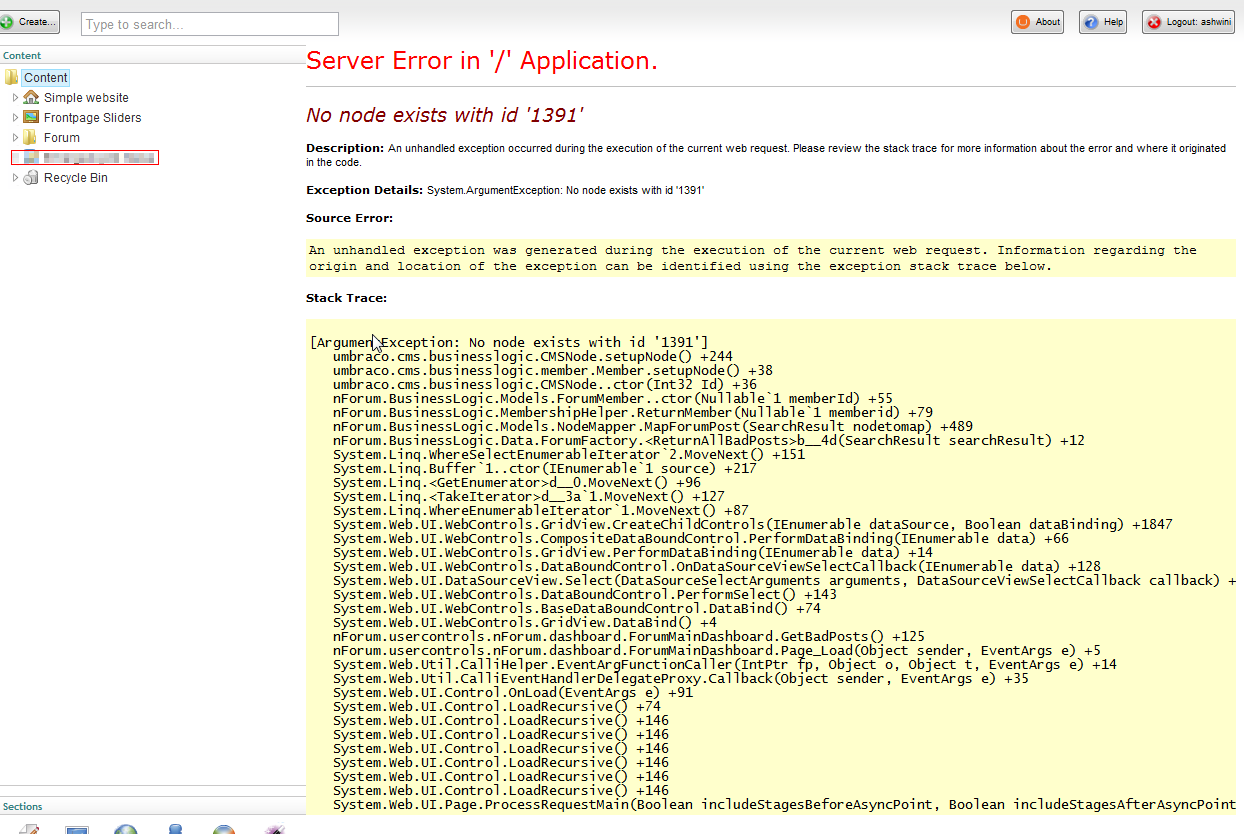Select the Frontpage Sliders tree item
Image resolution: width=1244 pixels, height=834 pixels.
(x=93, y=118)
